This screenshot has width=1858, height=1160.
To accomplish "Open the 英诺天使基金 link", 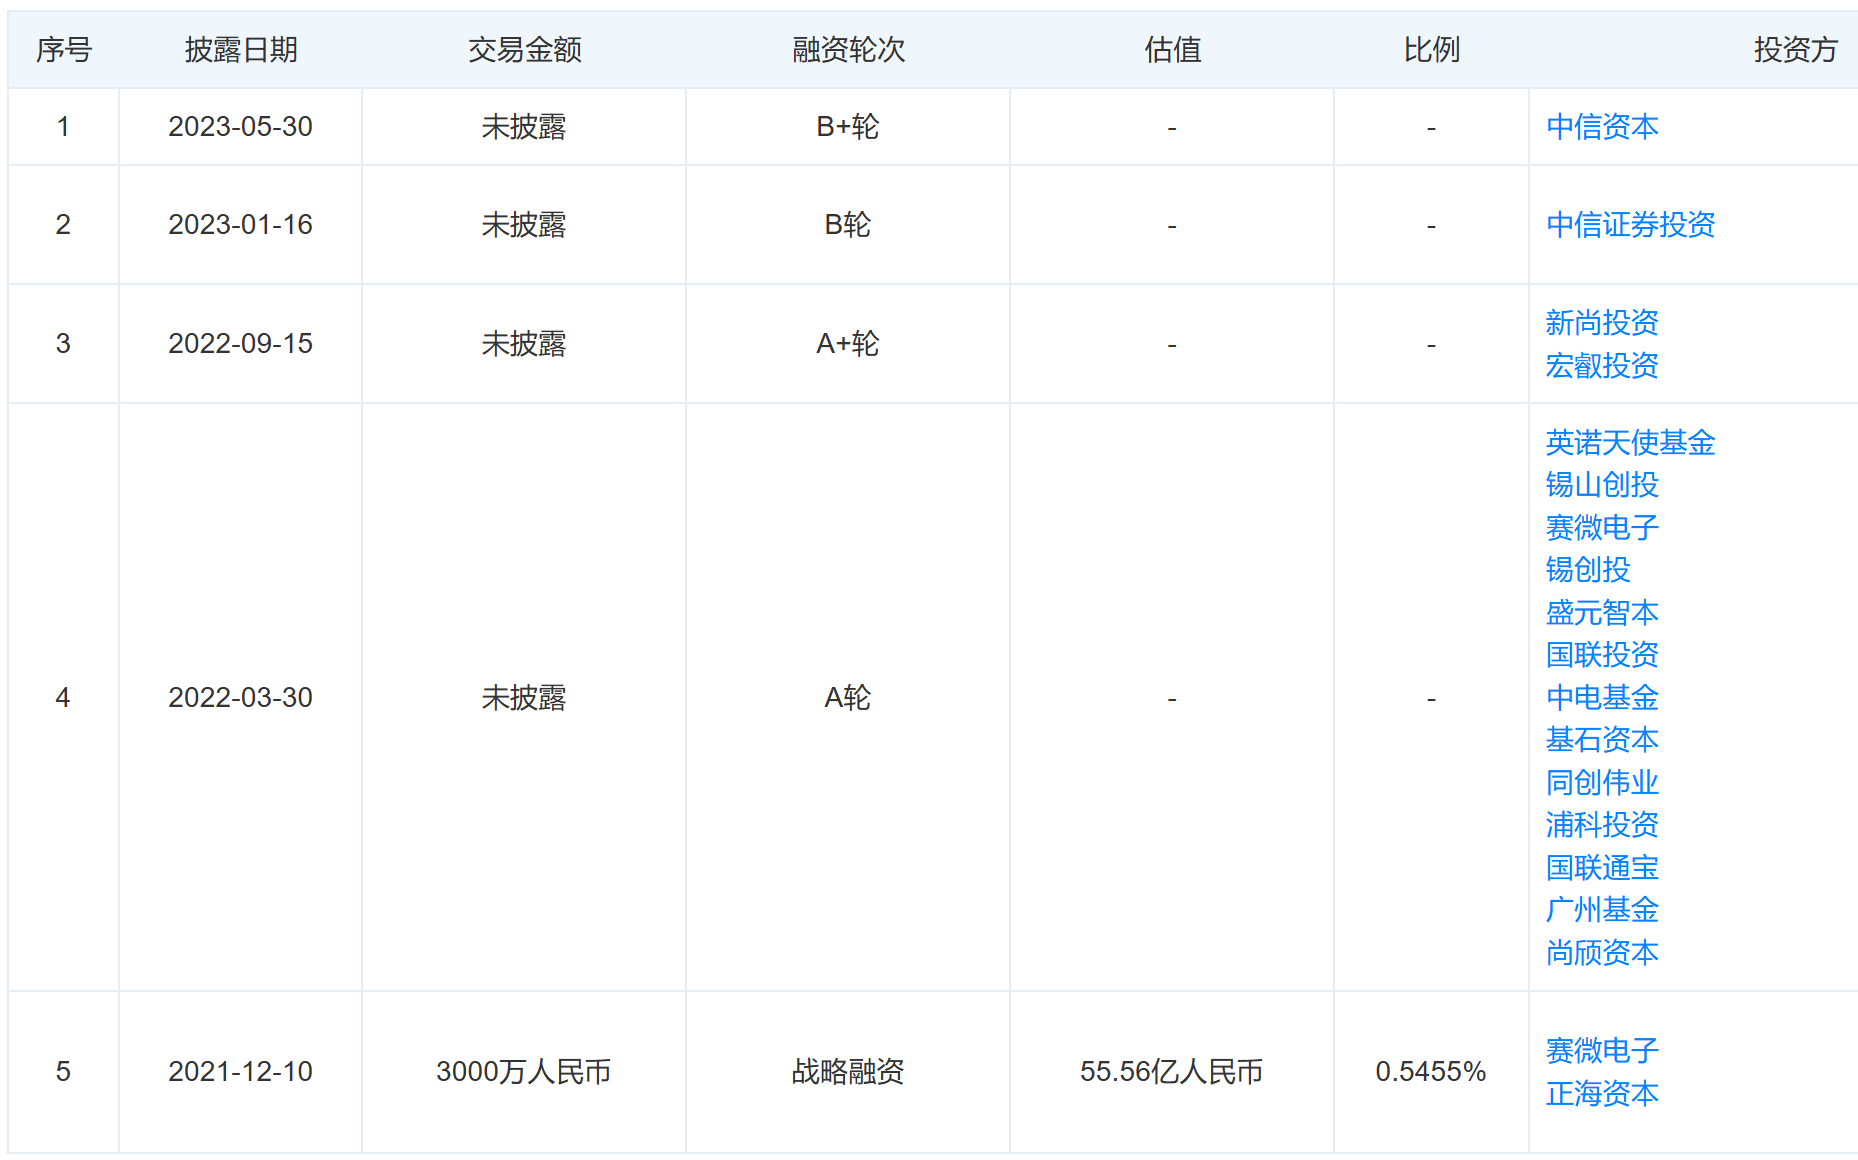I will point(1630,443).
